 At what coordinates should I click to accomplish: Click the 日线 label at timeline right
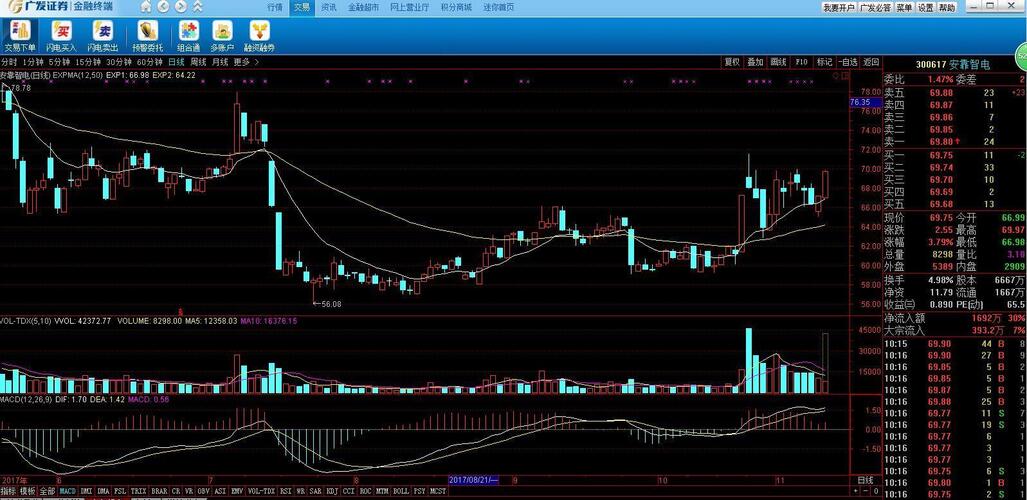866,480
